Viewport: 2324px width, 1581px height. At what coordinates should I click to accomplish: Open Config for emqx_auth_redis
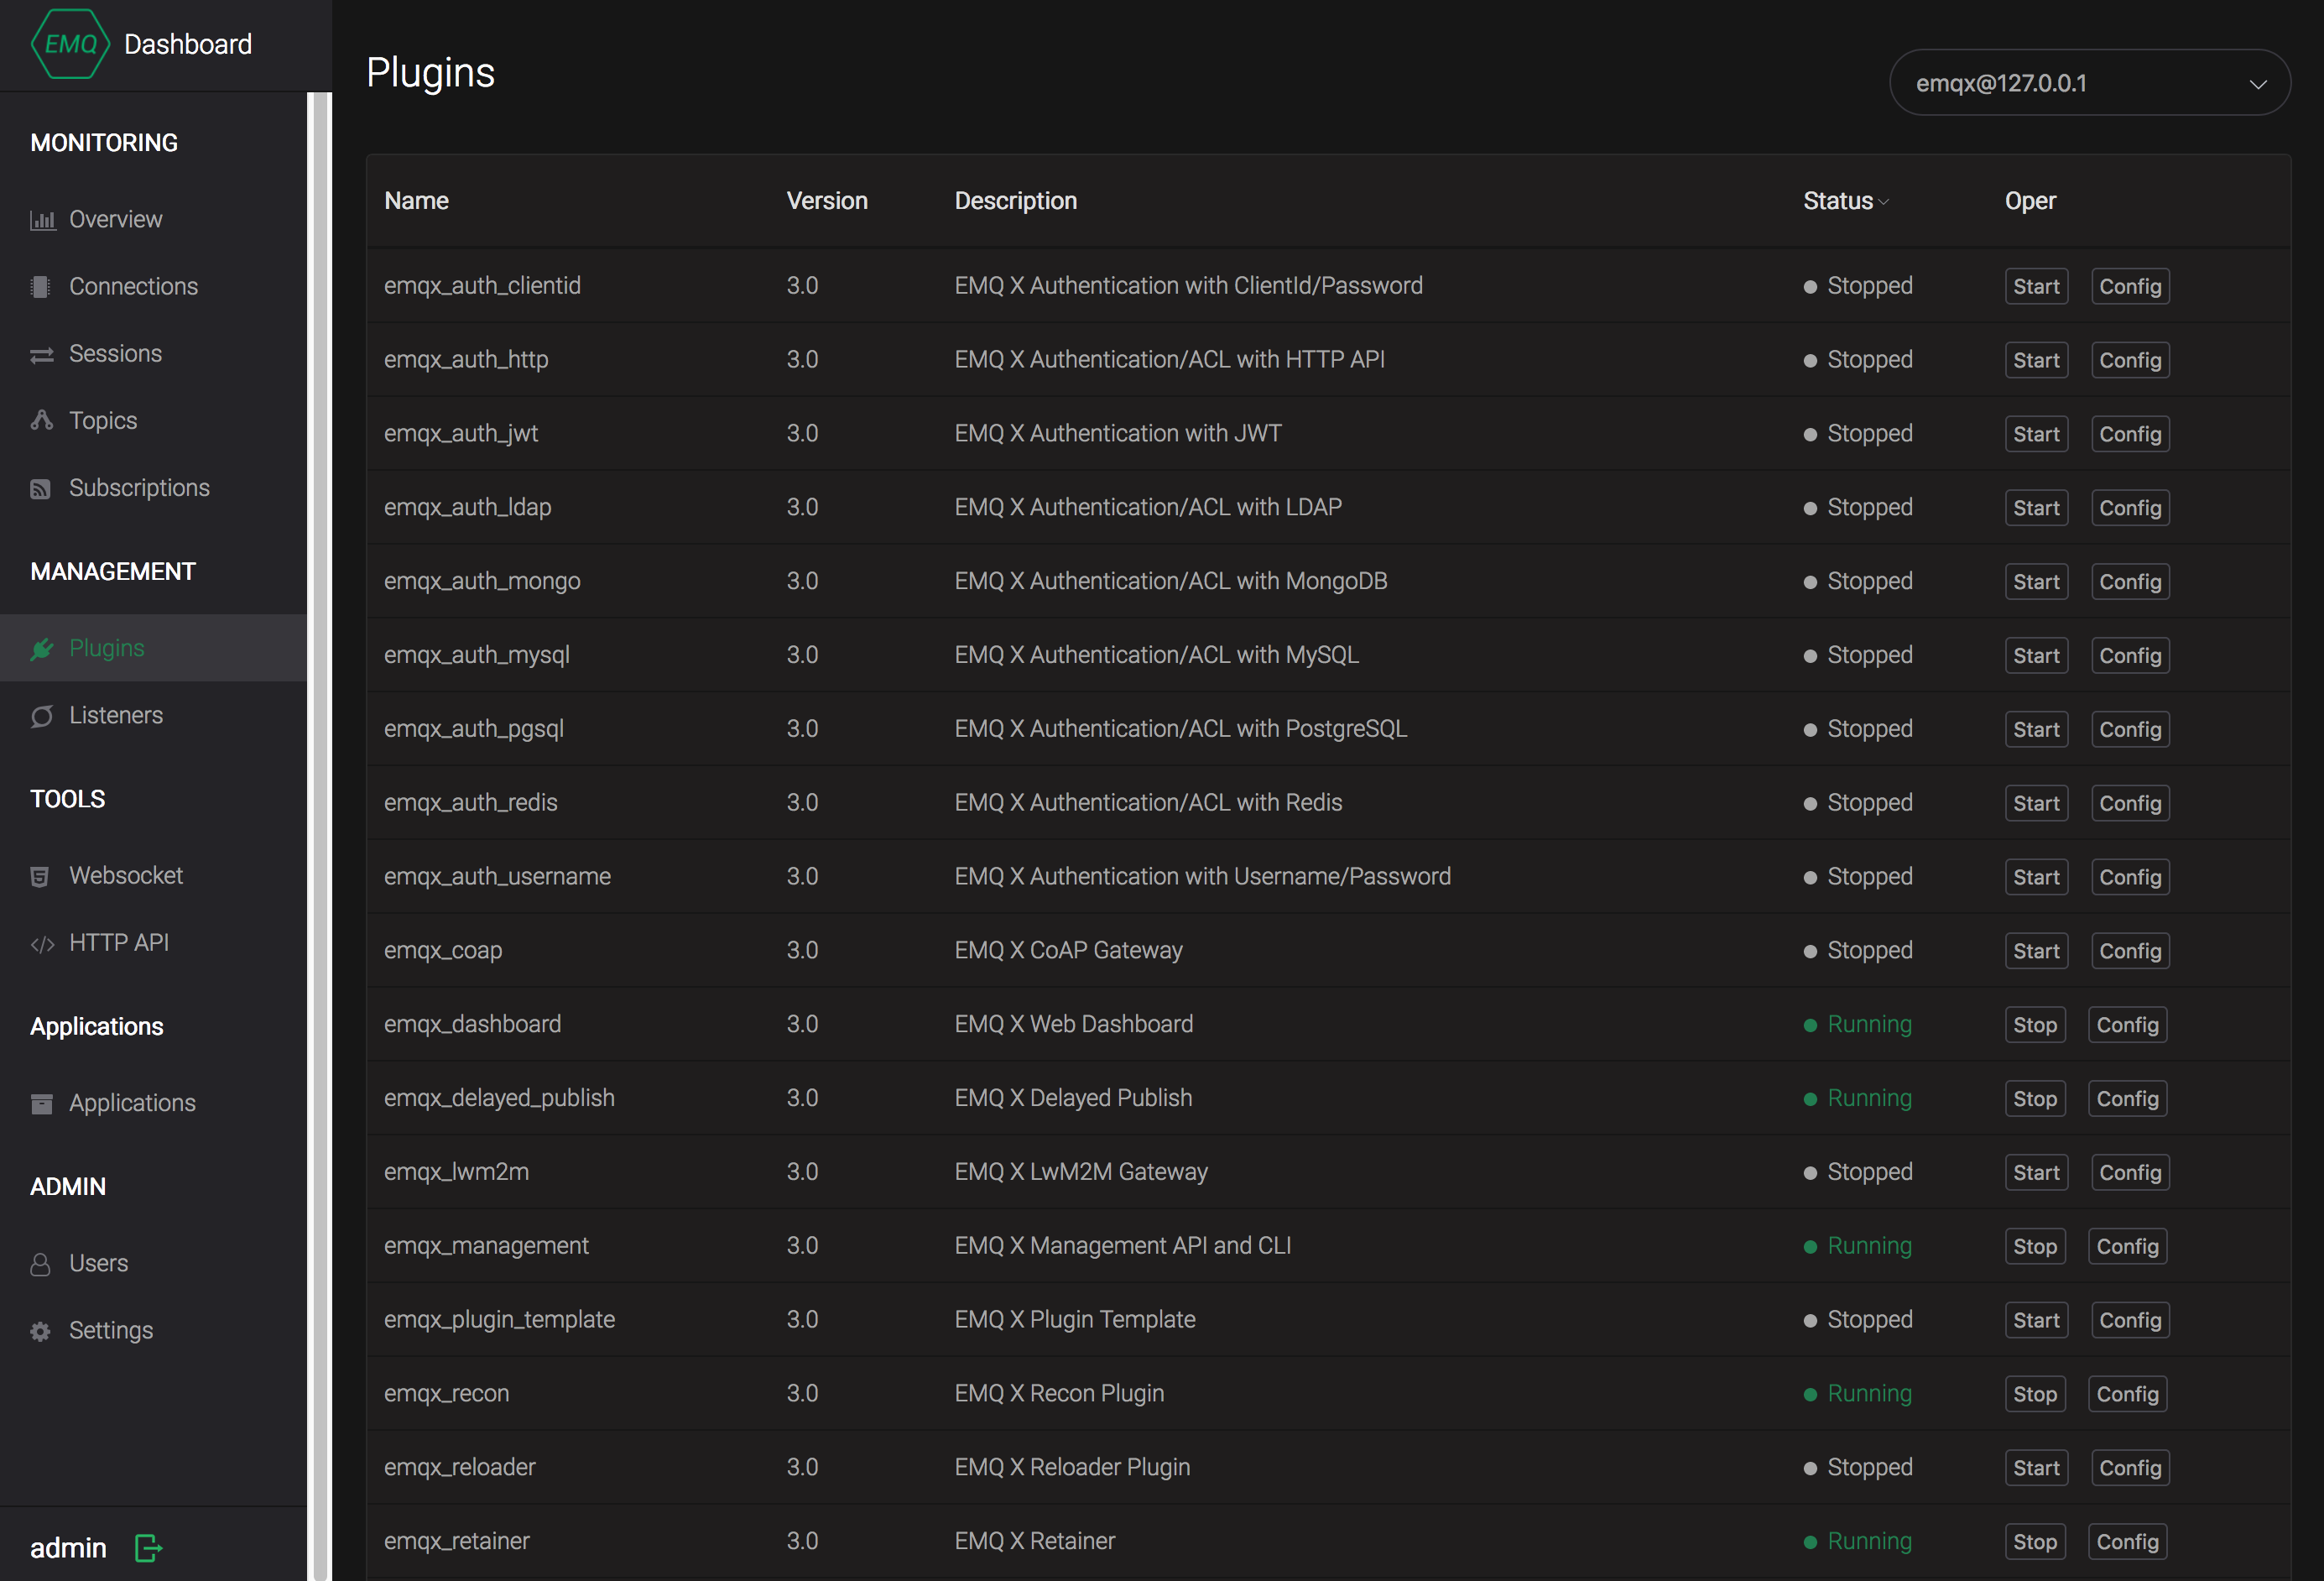pos(2129,804)
